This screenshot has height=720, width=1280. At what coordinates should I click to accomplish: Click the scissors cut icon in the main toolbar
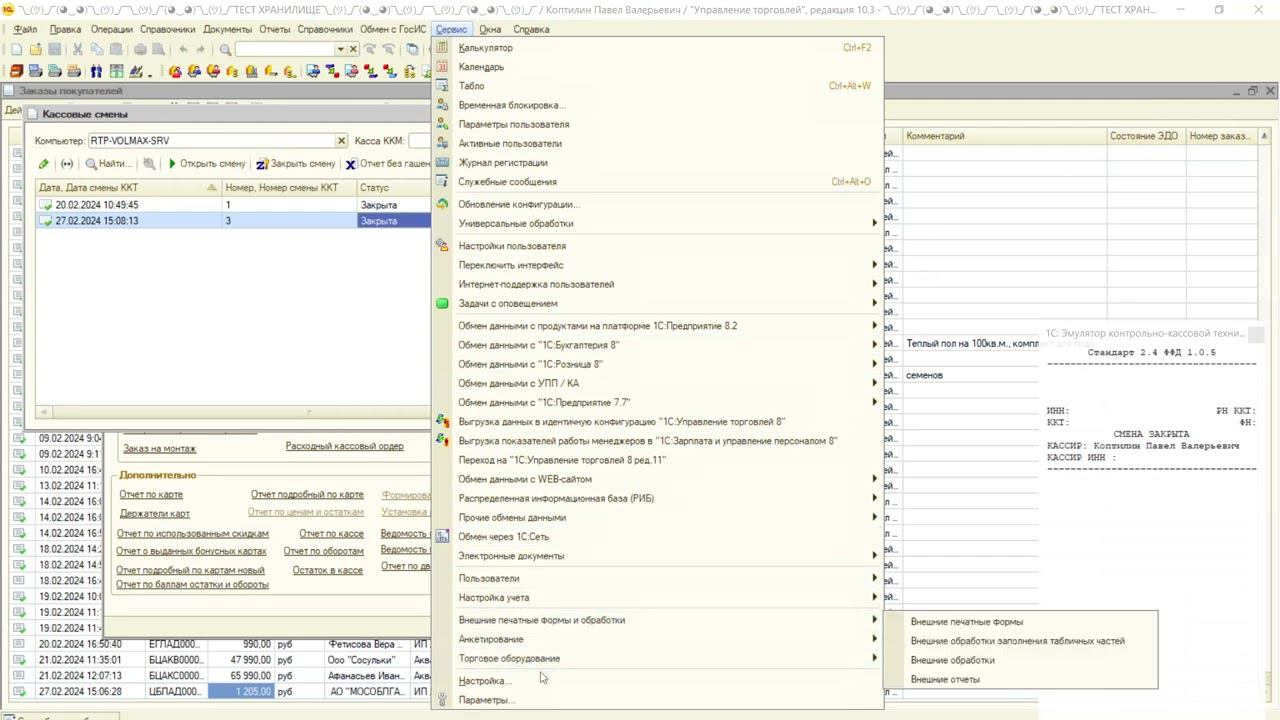click(x=78, y=49)
